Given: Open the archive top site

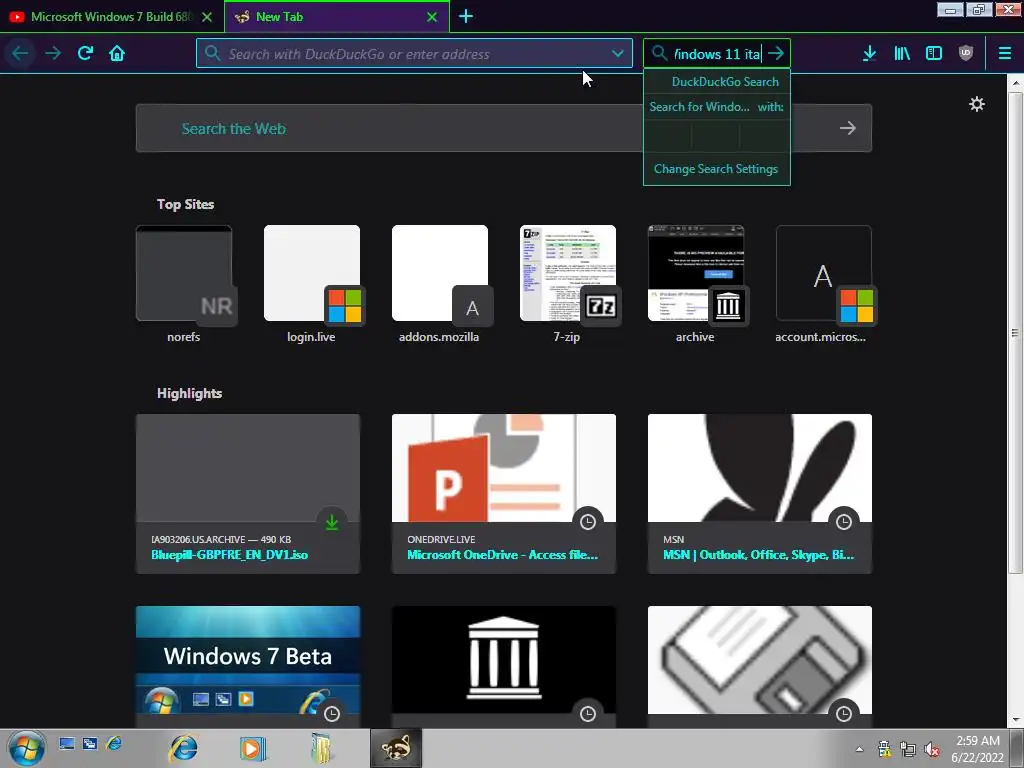Looking at the screenshot, I should pos(696,284).
